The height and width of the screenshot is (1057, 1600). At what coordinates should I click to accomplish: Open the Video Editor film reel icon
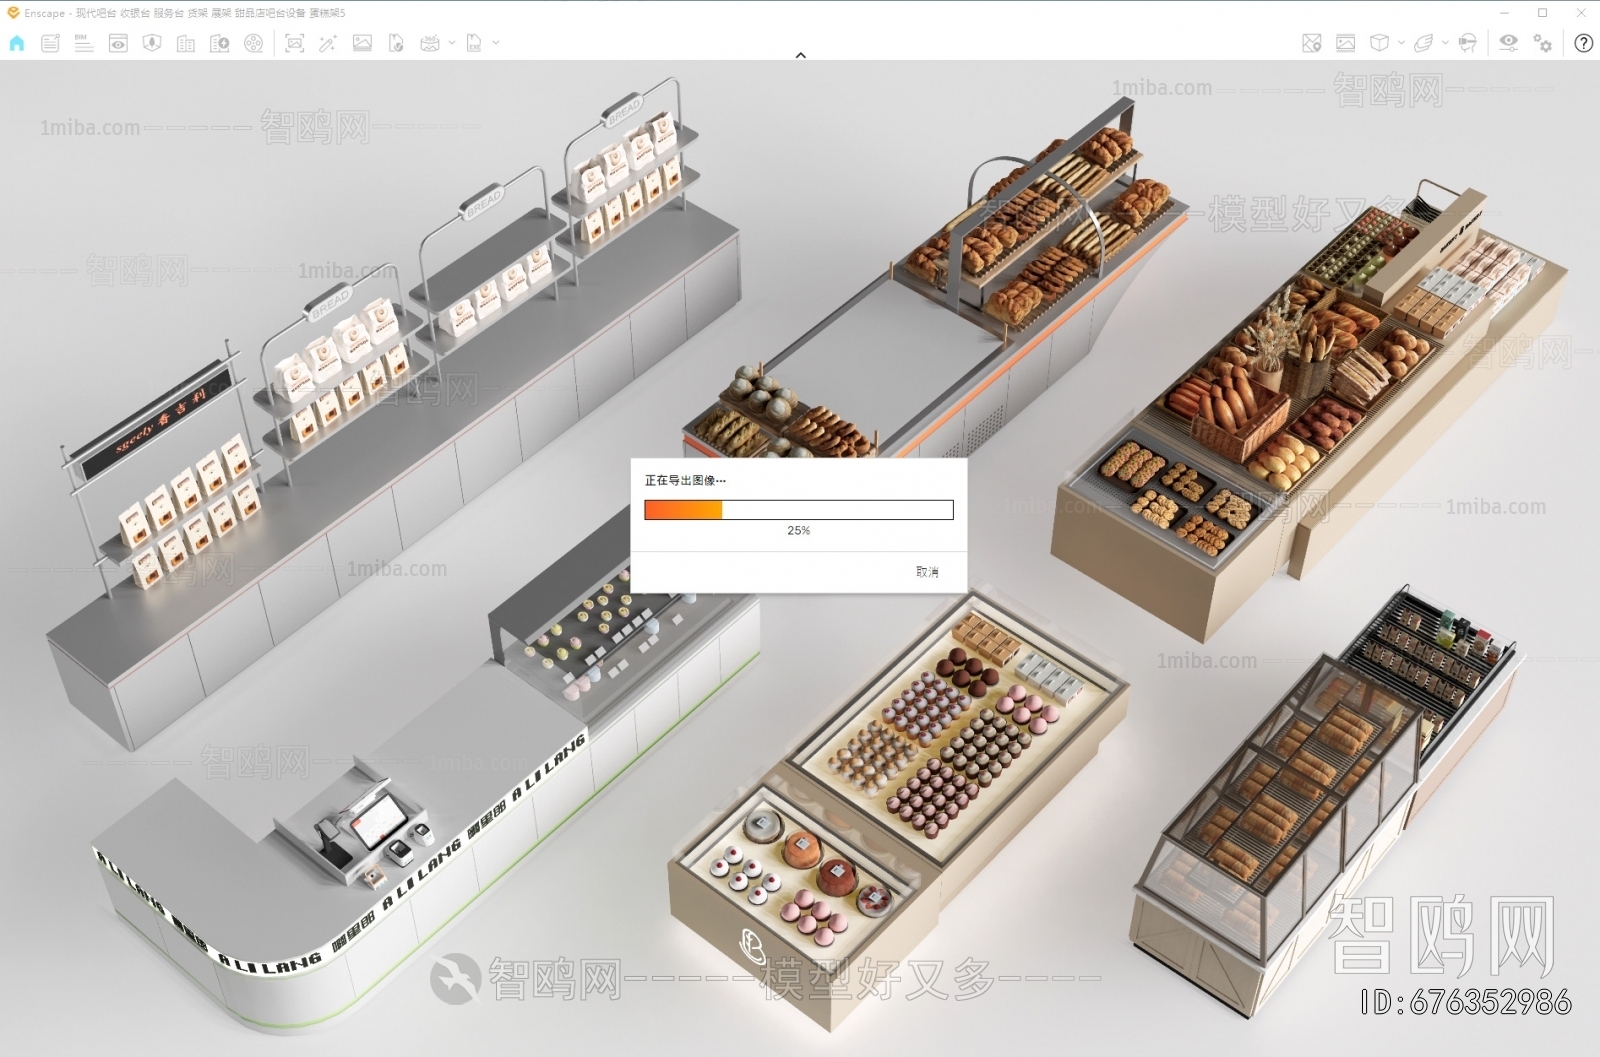tap(254, 43)
